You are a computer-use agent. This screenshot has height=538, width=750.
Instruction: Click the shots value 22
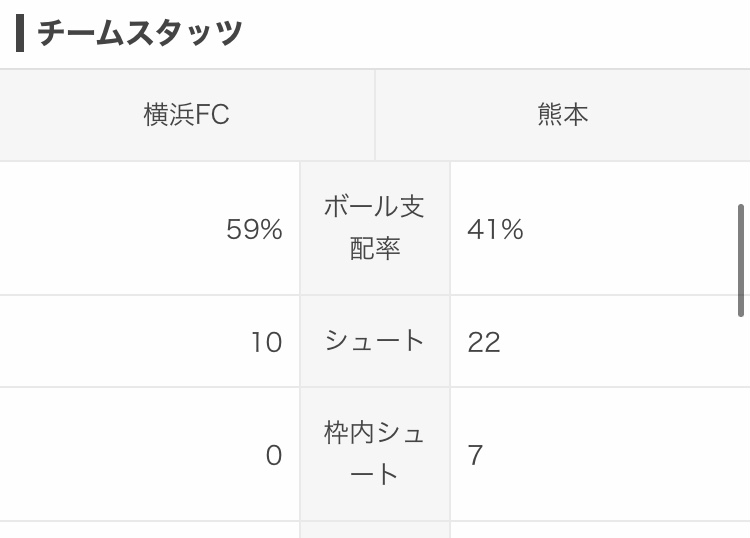pyautogui.click(x=484, y=343)
